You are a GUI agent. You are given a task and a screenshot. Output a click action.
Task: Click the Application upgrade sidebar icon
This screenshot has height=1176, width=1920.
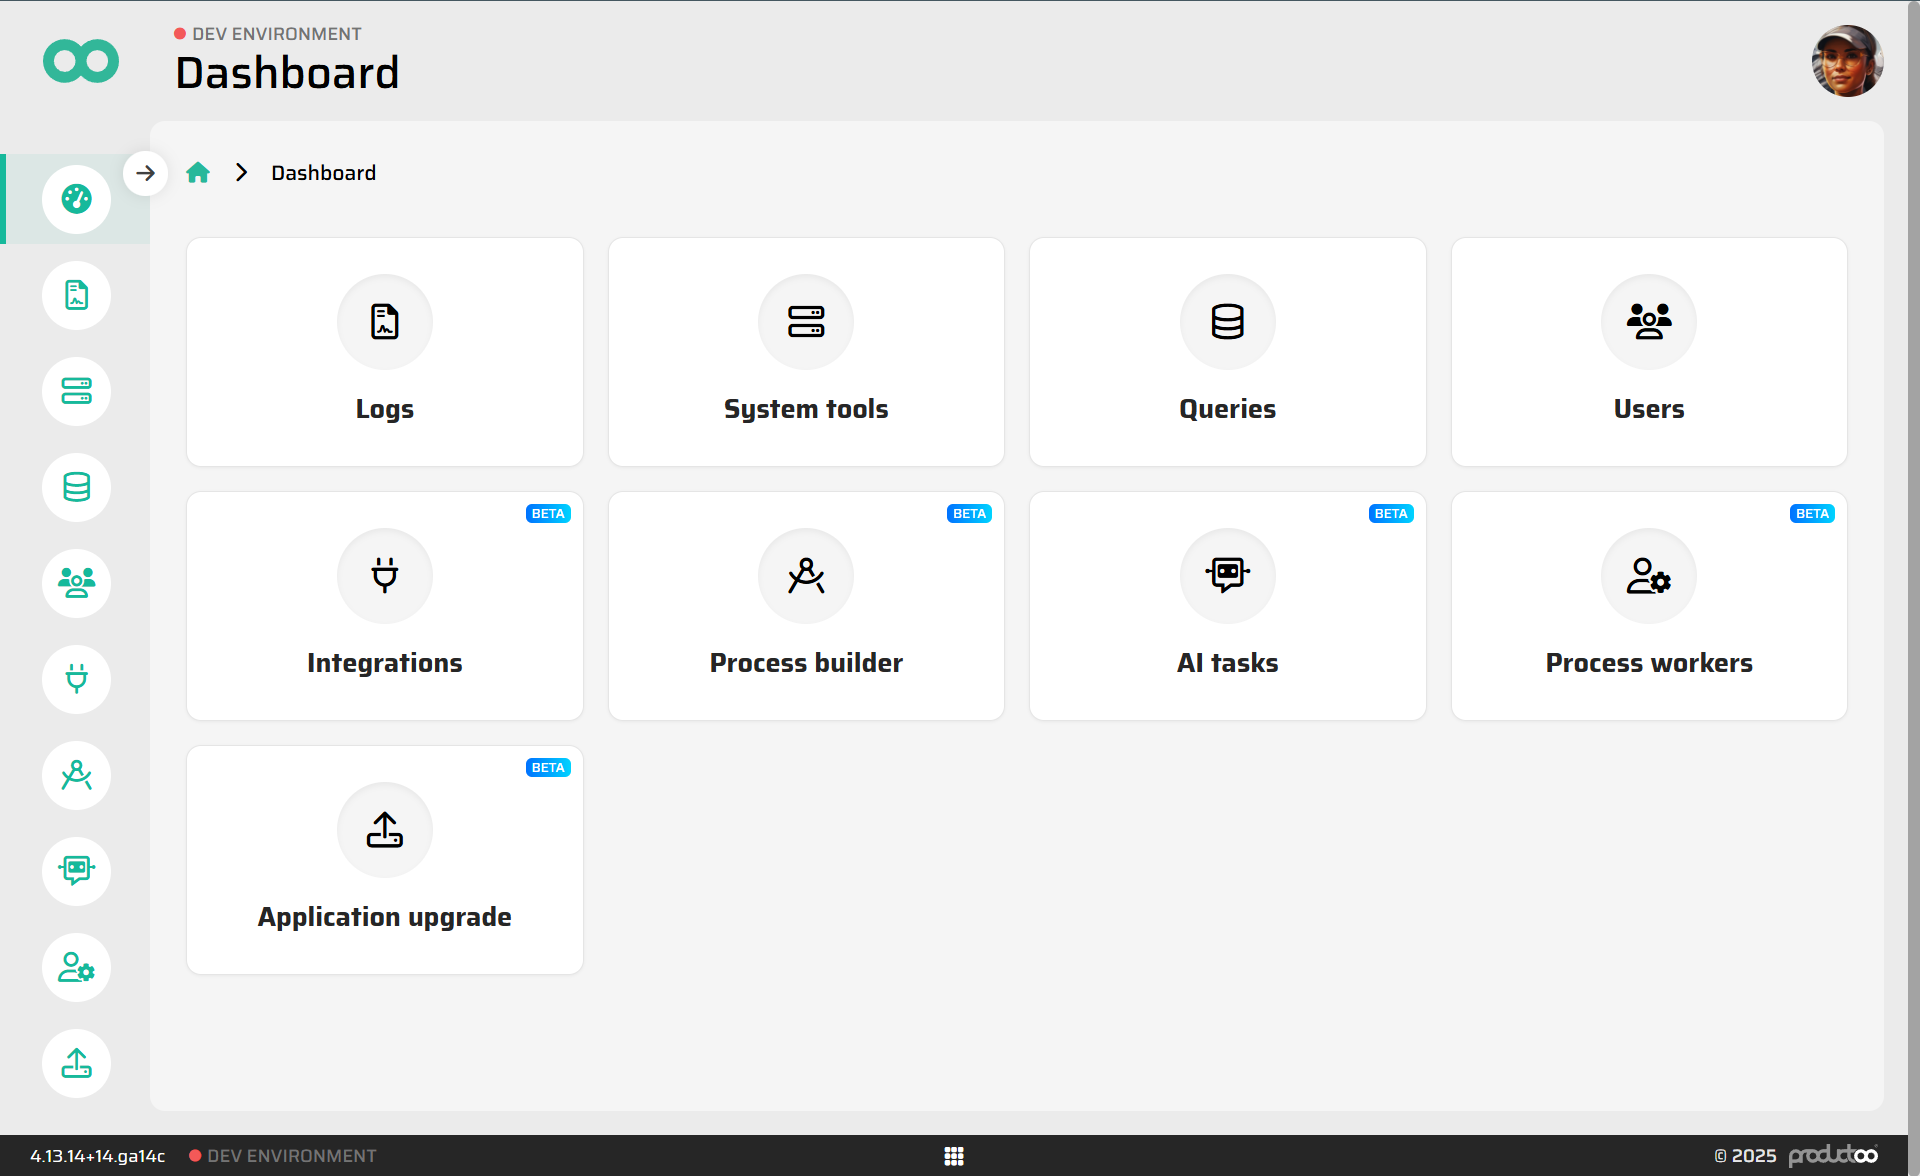(76, 1063)
